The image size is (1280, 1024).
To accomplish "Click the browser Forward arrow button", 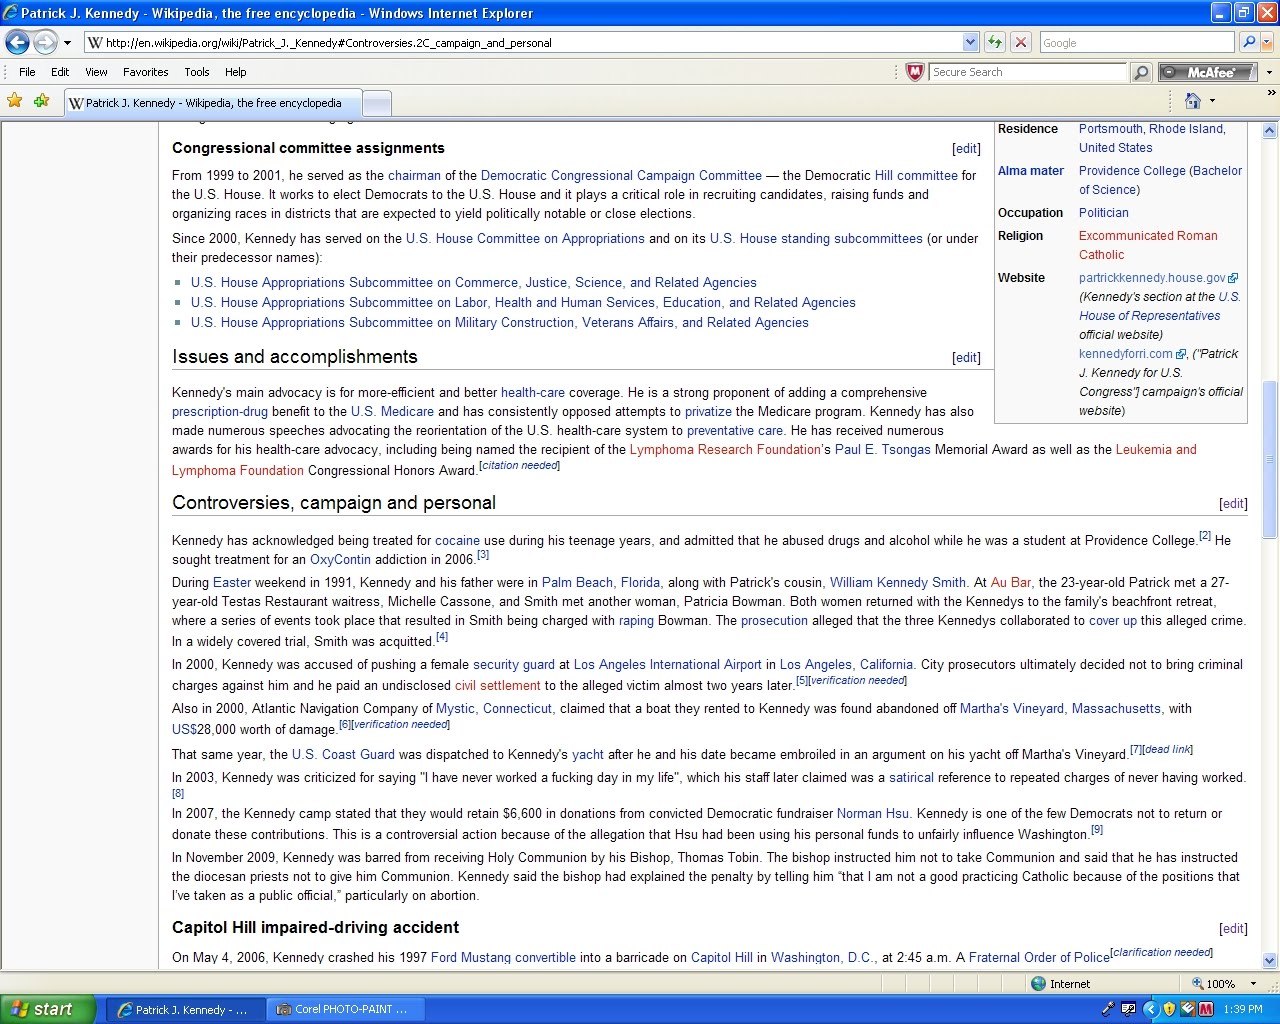I will (45, 42).
